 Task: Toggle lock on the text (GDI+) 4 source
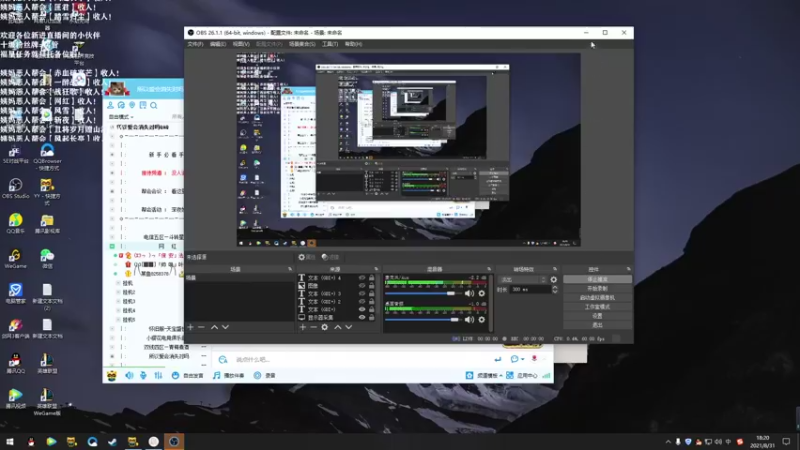click(x=371, y=278)
